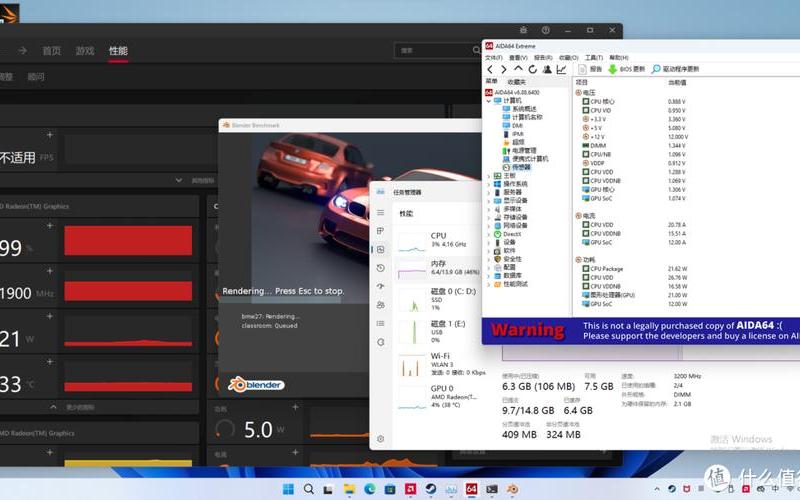Screen dimensions: 800x500
Task: Open Task Manager startup apps sidebar icon
Action: pos(381,286)
